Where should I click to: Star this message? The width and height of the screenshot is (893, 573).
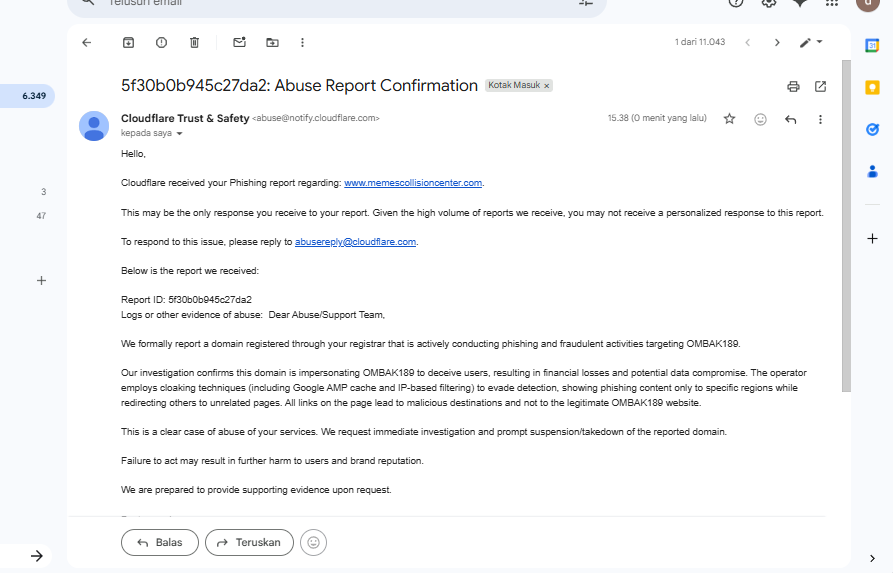tap(729, 119)
